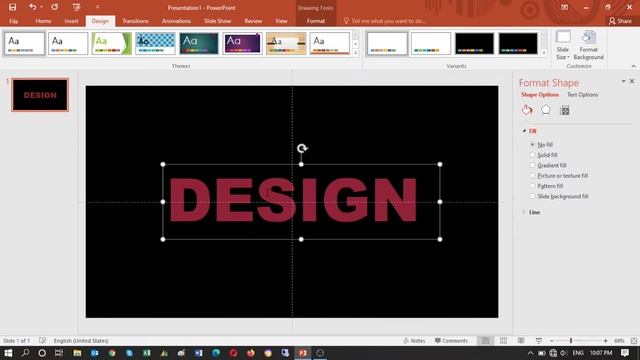Switch to the Home tab
The image size is (640, 360).
[43, 21]
